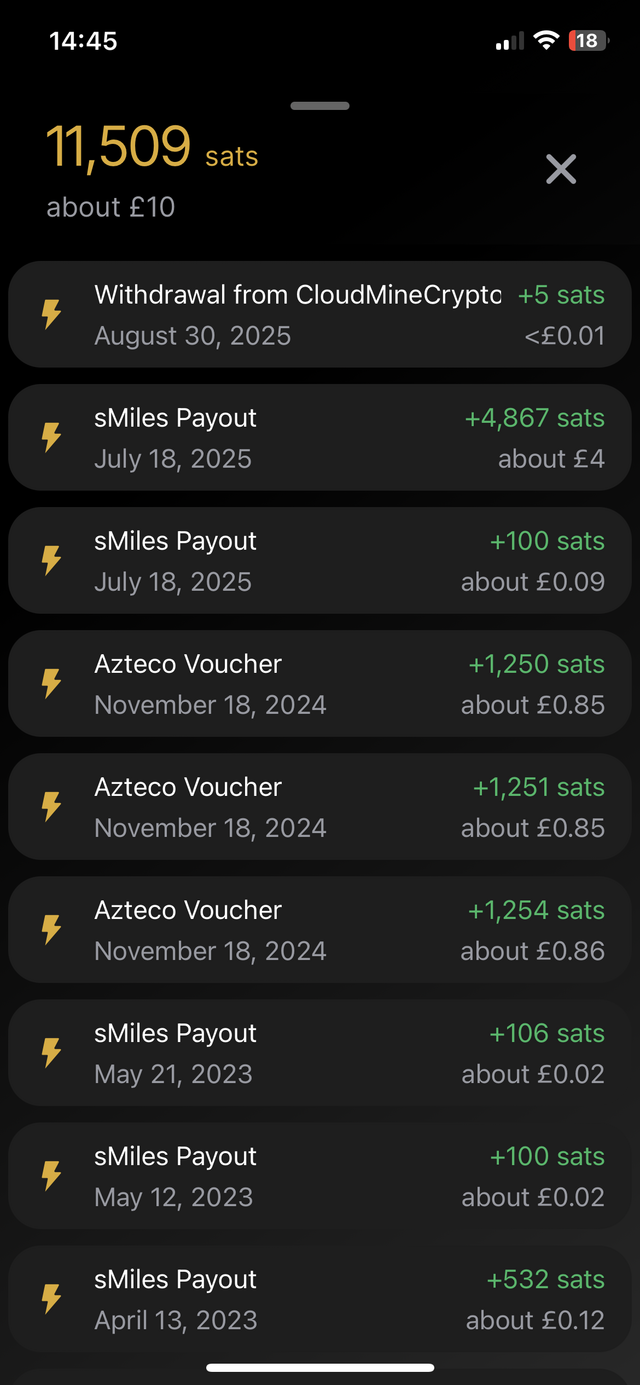Tap lightning icon of May 21 payout
This screenshot has height=1385, width=640.
[x=50, y=1053]
